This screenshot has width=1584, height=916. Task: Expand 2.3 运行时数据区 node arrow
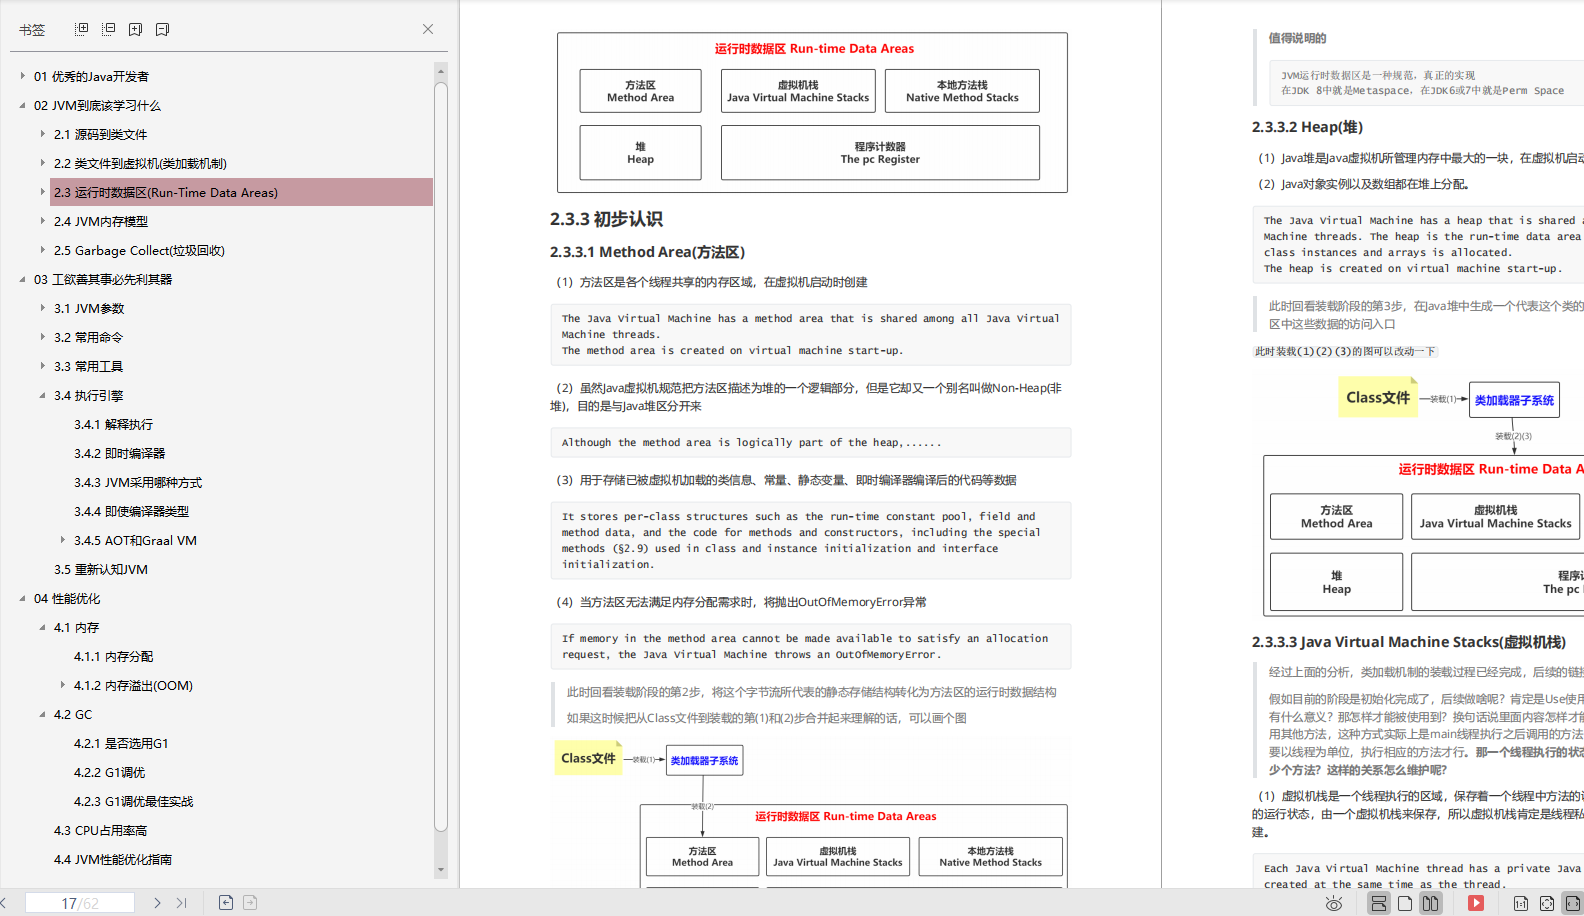click(43, 192)
